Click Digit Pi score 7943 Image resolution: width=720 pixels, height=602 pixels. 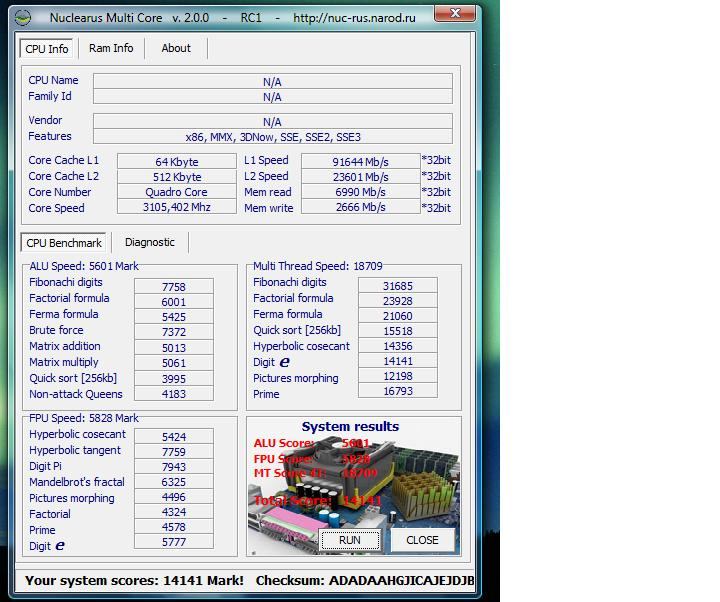coord(174,467)
